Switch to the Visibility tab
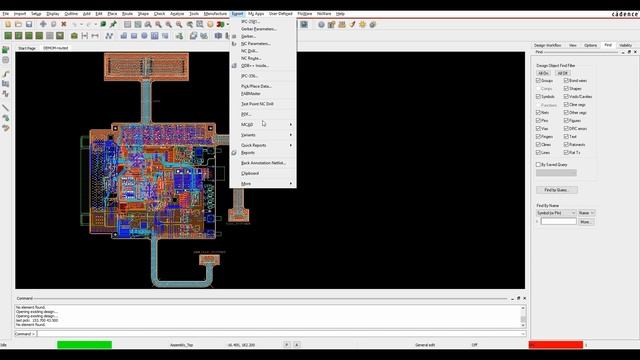 [x=625, y=45]
